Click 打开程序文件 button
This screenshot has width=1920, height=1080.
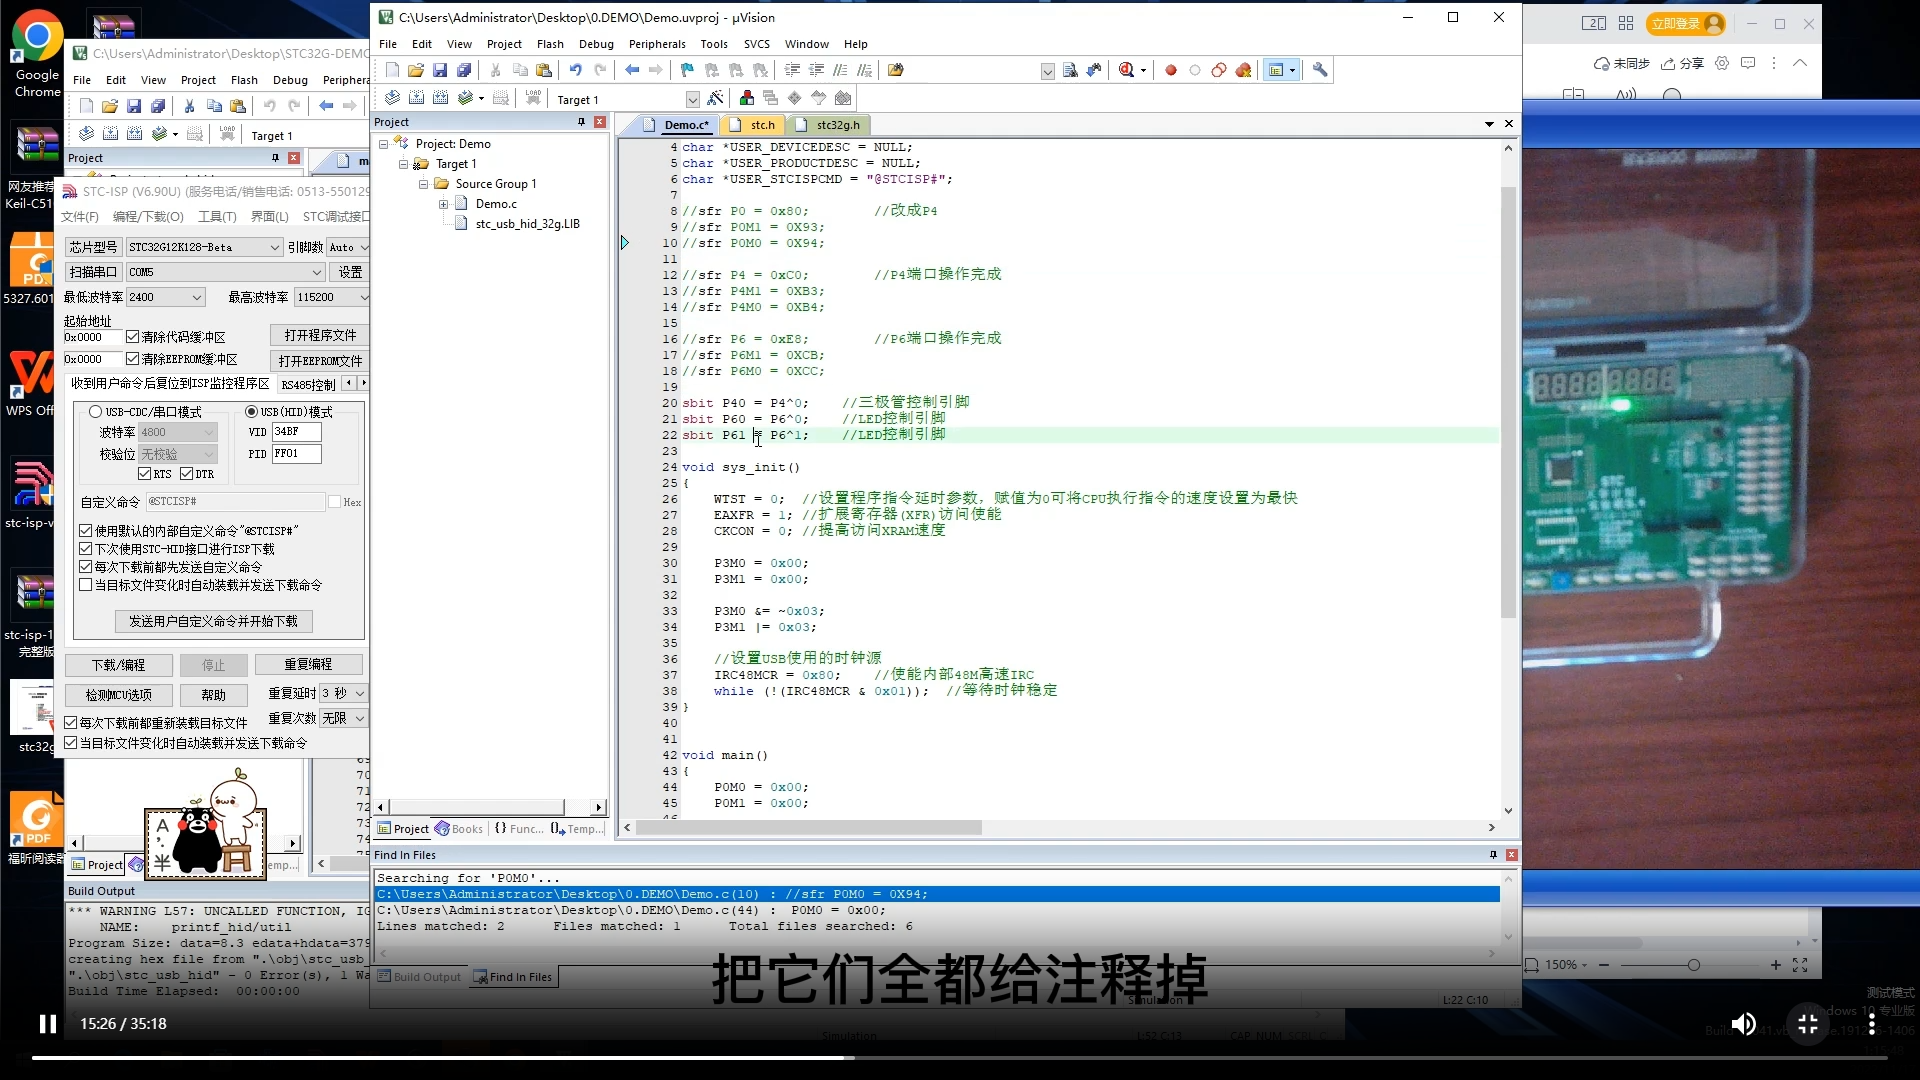tap(320, 335)
